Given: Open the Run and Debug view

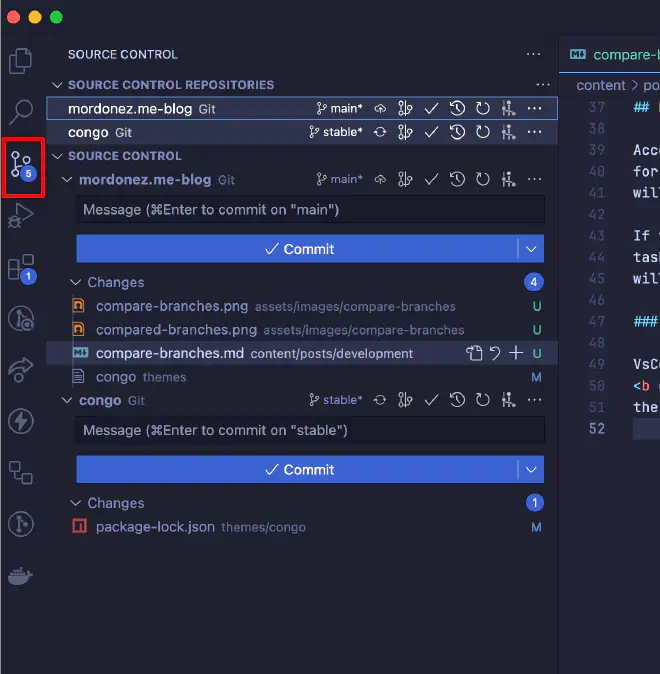Looking at the screenshot, I should tap(20, 215).
